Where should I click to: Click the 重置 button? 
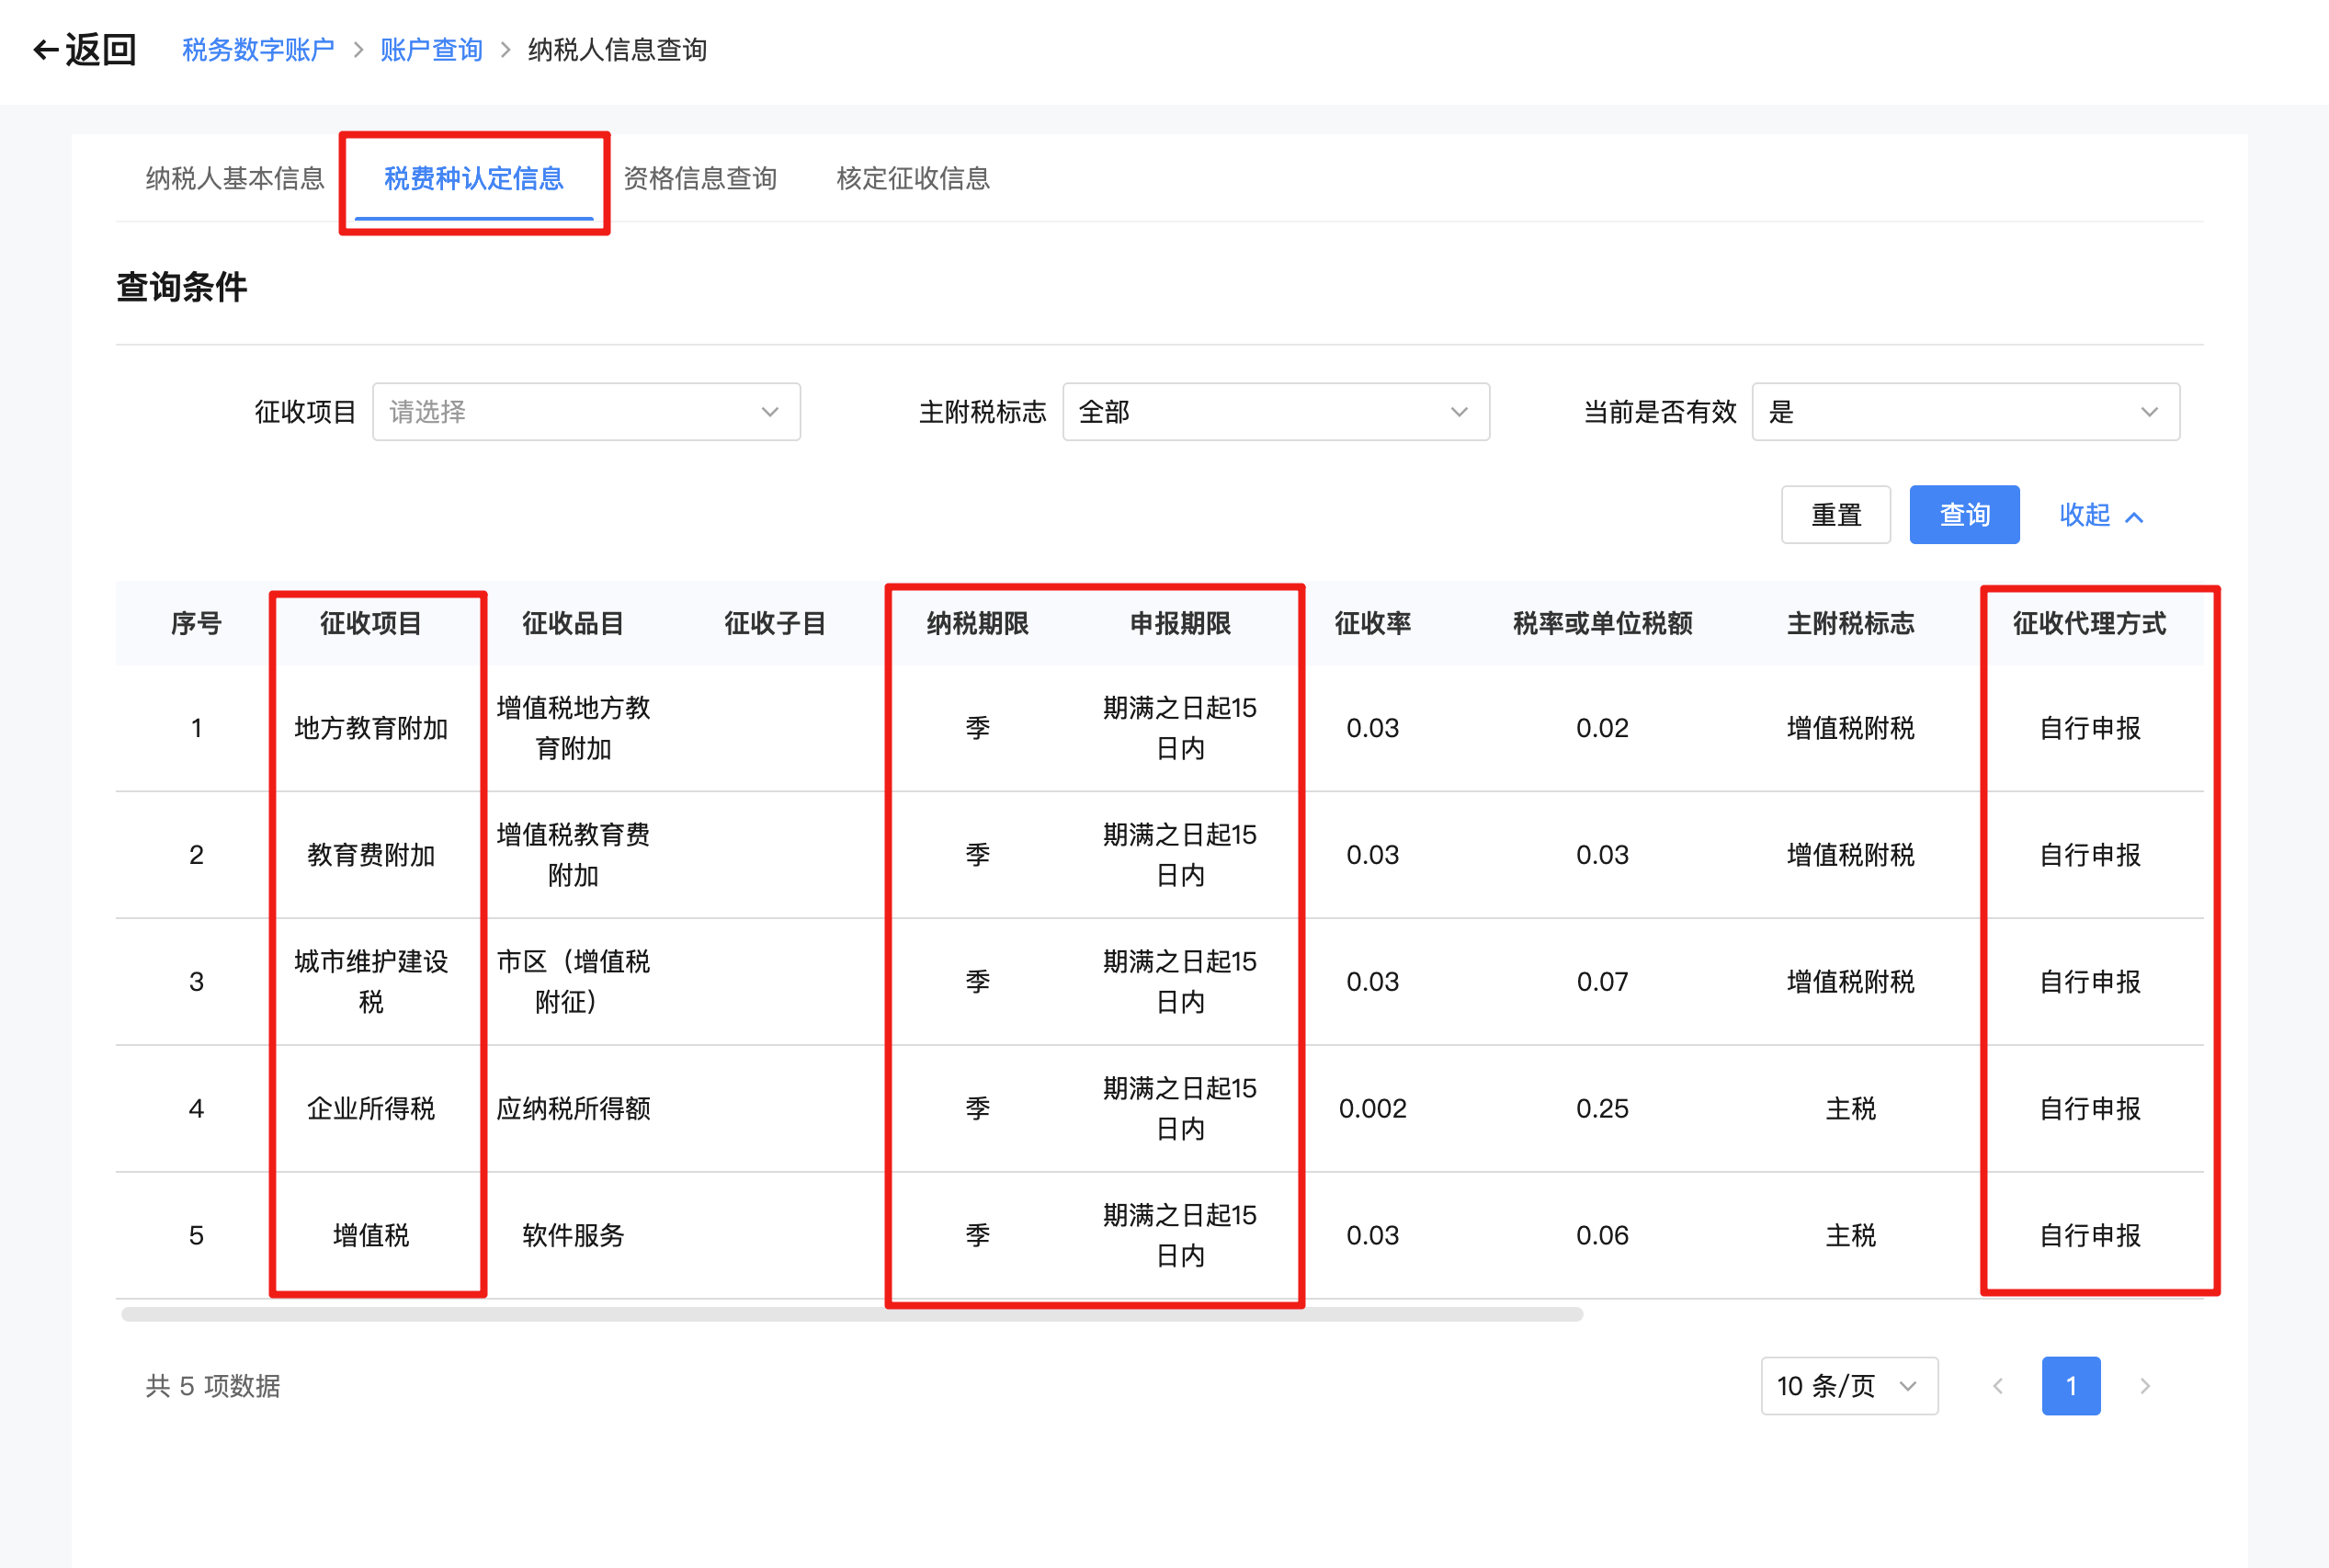(1836, 515)
